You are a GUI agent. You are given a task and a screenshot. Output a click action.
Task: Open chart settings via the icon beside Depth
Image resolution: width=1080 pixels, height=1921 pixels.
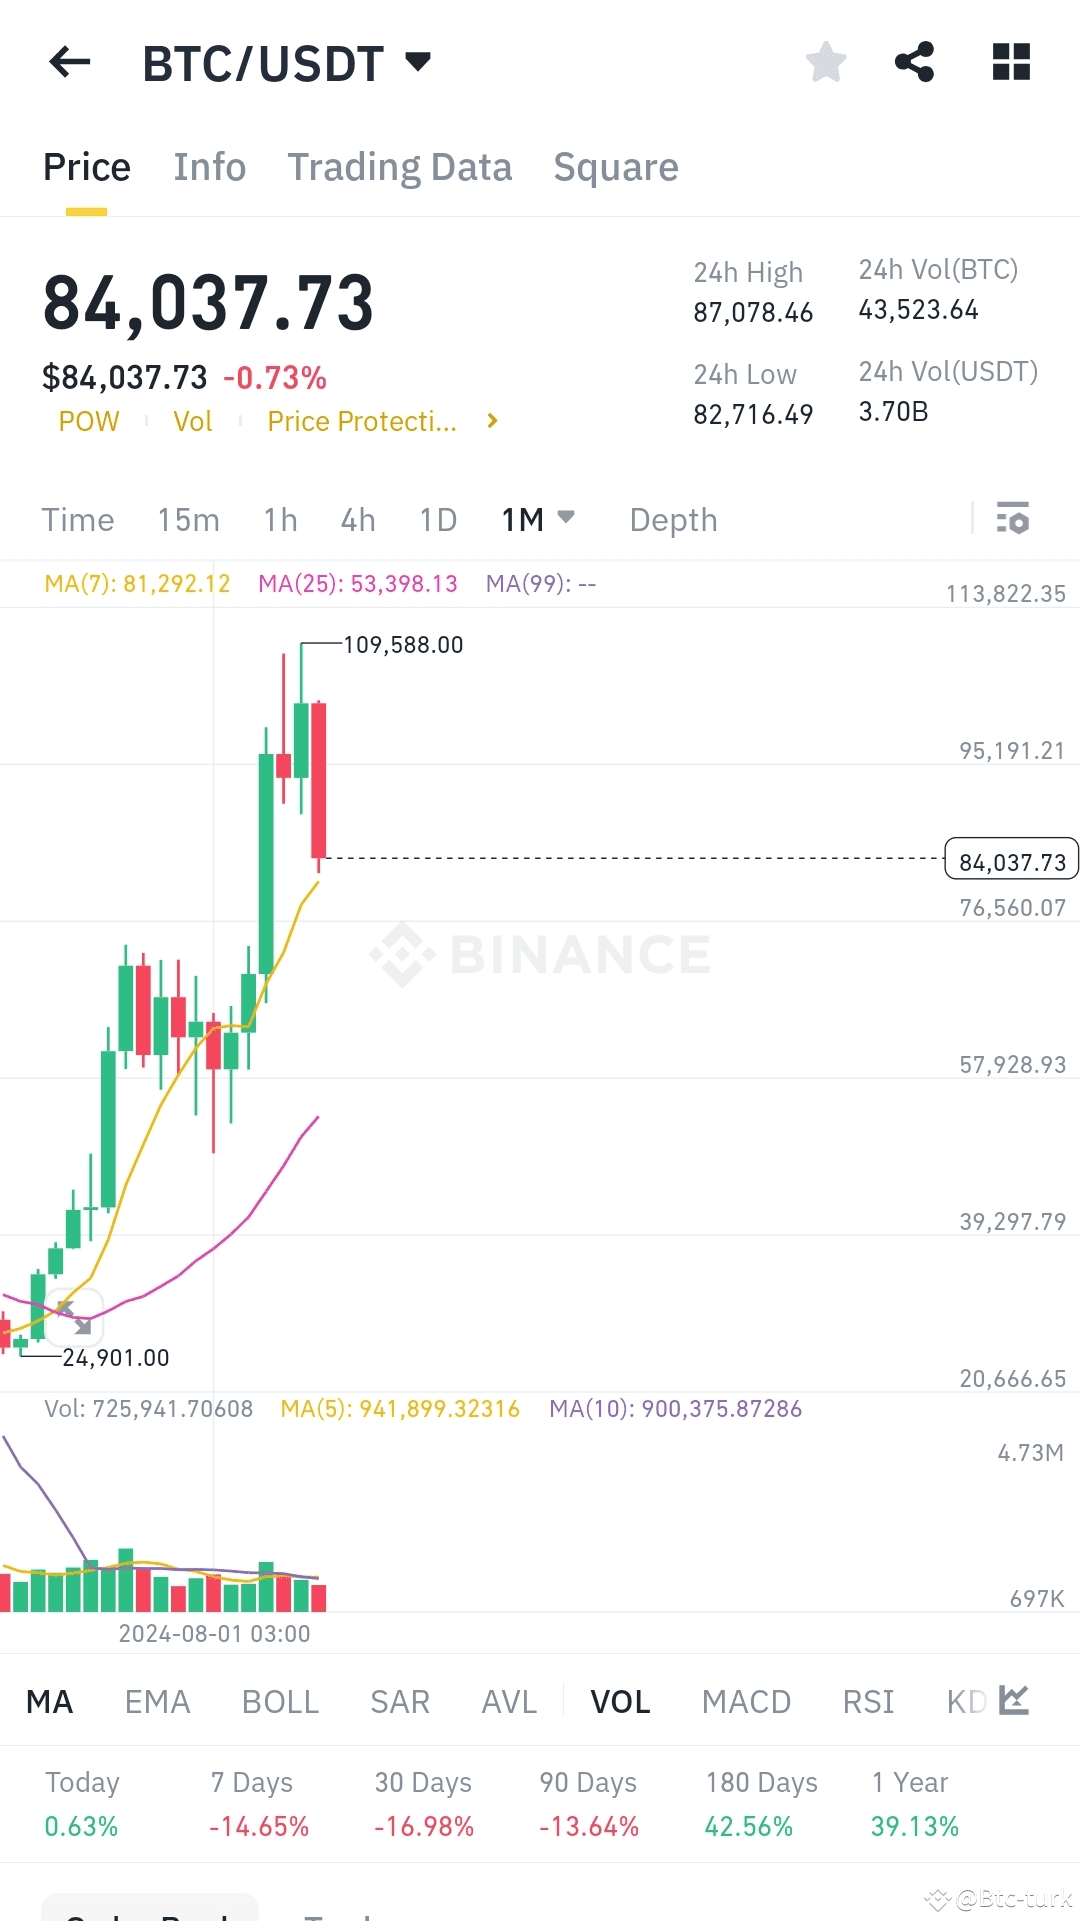coord(1013,519)
